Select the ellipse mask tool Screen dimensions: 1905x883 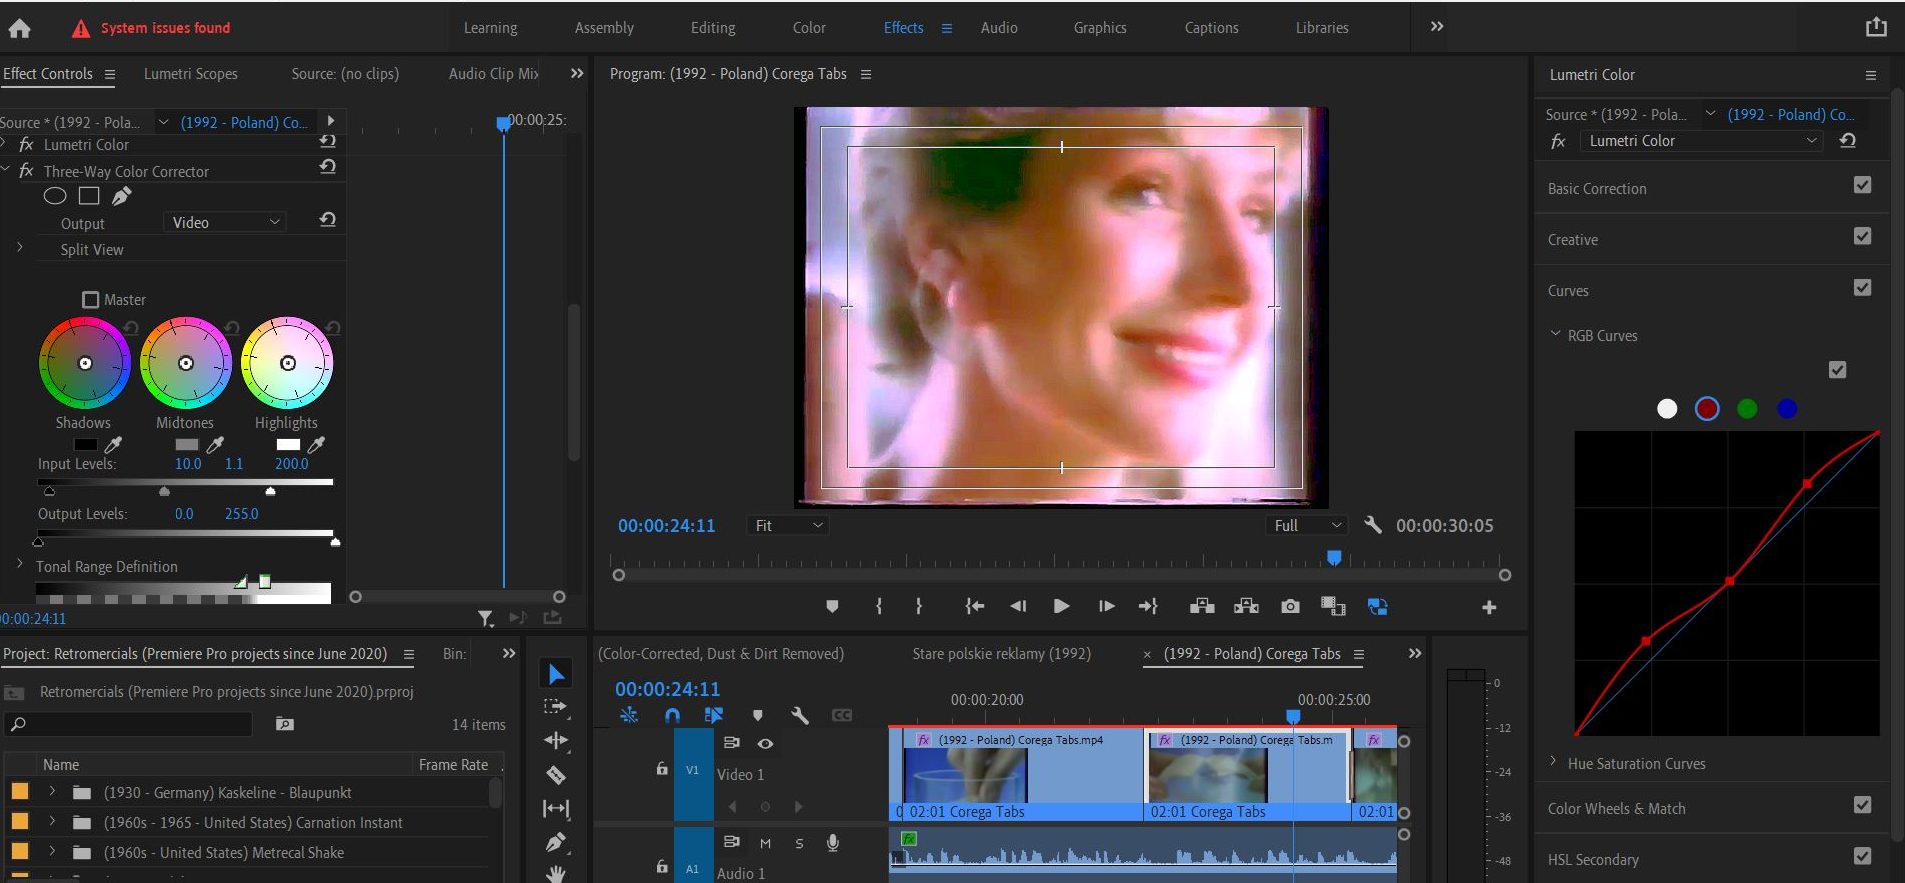(x=55, y=196)
